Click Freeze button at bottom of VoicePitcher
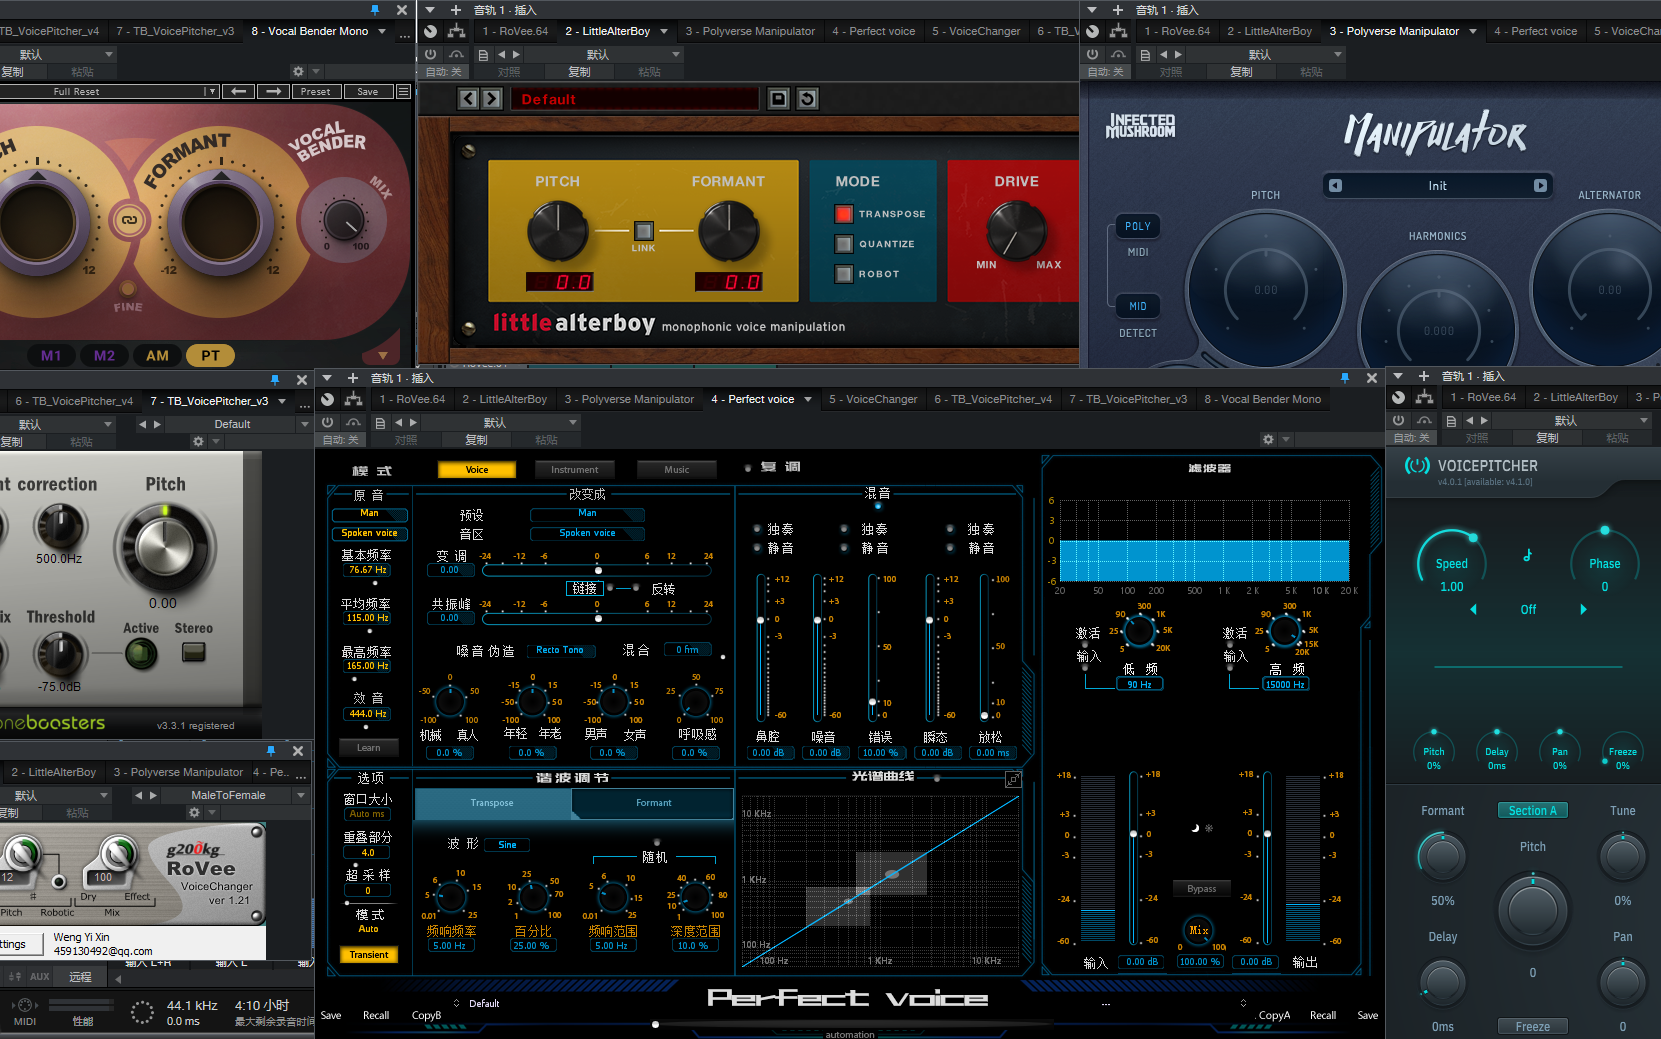 click(1532, 1026)
